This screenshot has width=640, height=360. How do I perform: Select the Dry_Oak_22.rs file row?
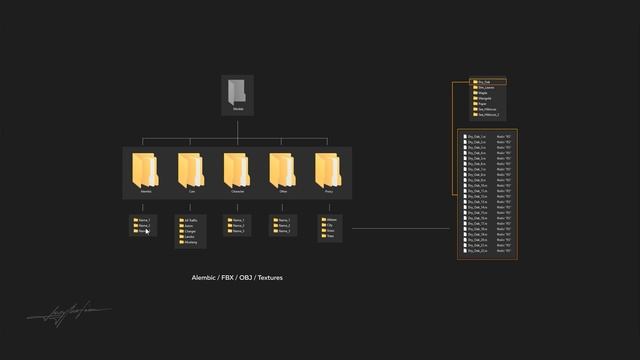point(487,251)
